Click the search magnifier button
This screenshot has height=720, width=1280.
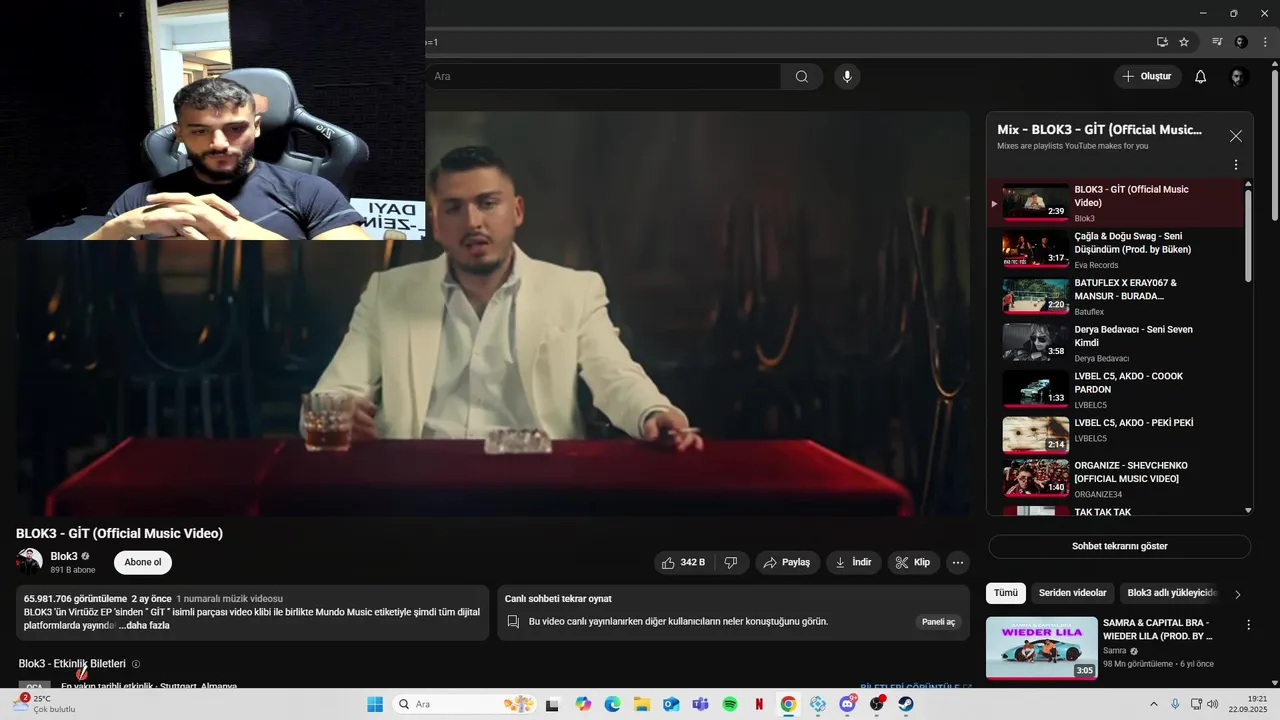(802, 76)
